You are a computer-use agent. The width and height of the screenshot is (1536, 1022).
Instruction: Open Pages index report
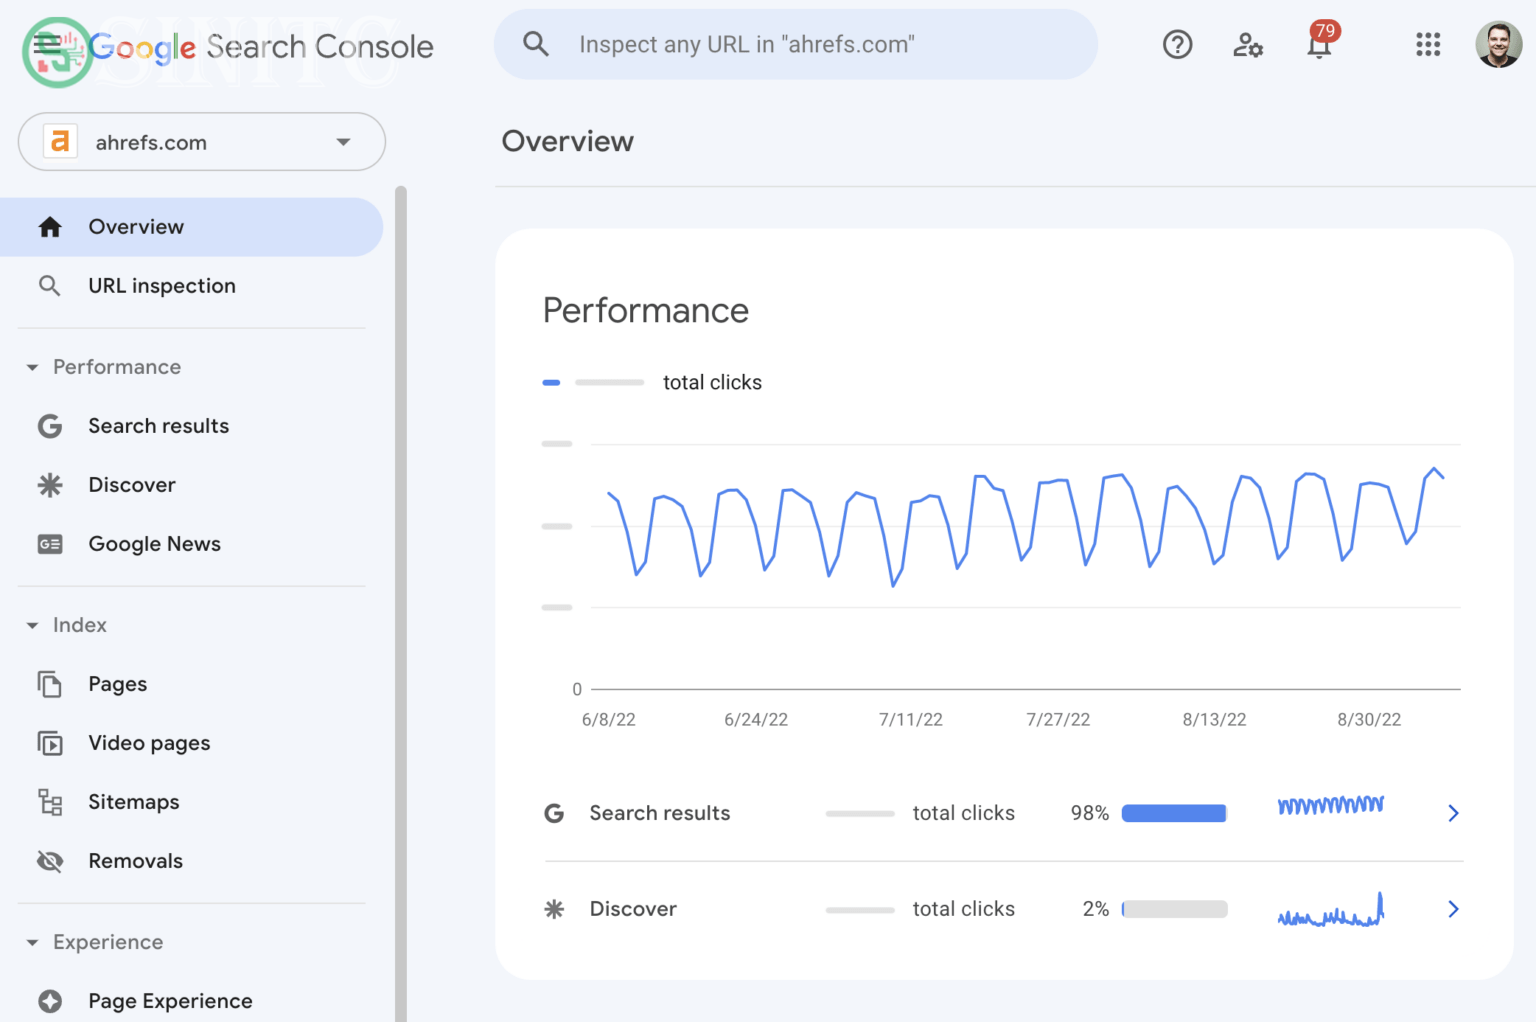[x=191, y=684]
